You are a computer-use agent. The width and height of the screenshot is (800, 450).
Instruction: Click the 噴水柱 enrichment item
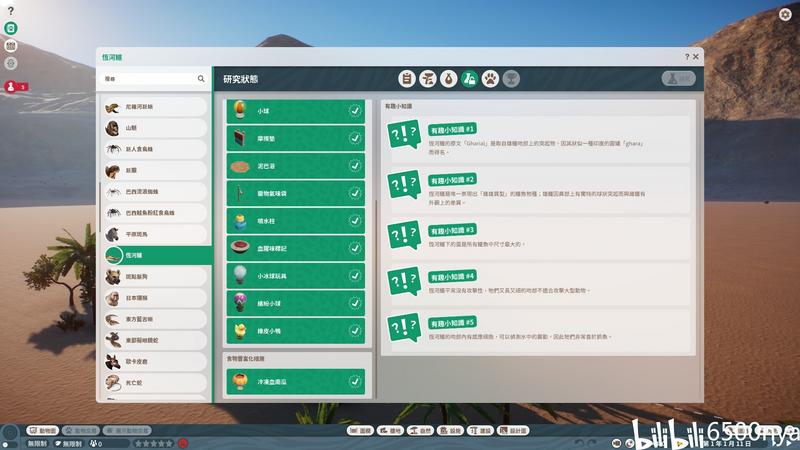pyautogui.click(x=296, y=221)
